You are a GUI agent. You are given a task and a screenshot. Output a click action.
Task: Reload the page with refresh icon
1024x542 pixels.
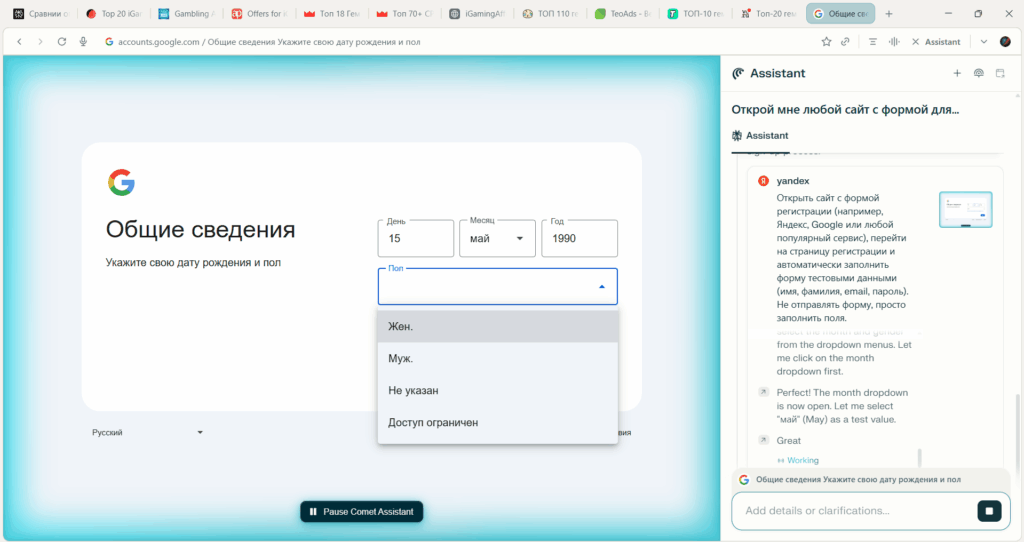(x=61, y=42)
